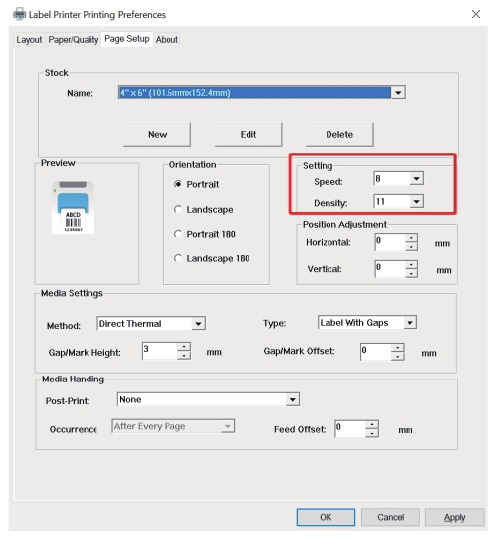Viewport: 502px width, 544px height.
Task: Click the Gap/Mark Height input field
Action: [x=160, y=351]
